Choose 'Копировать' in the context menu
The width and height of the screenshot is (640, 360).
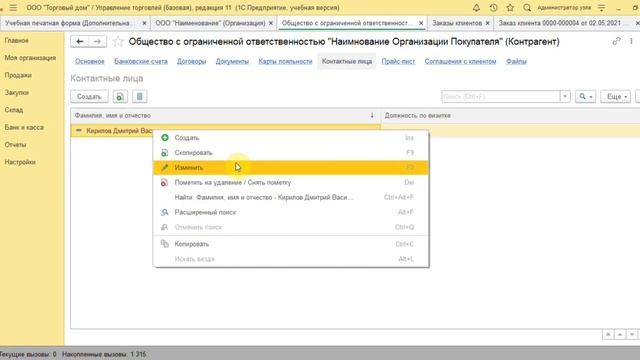tap(291, 244)
